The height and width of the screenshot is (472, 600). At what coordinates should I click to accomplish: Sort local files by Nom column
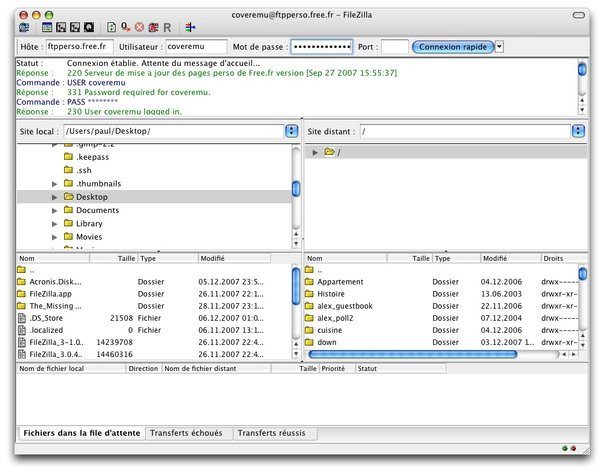53,258
